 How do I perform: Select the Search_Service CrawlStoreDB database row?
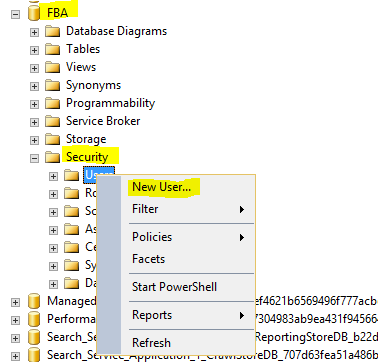[x=212, y=355]
